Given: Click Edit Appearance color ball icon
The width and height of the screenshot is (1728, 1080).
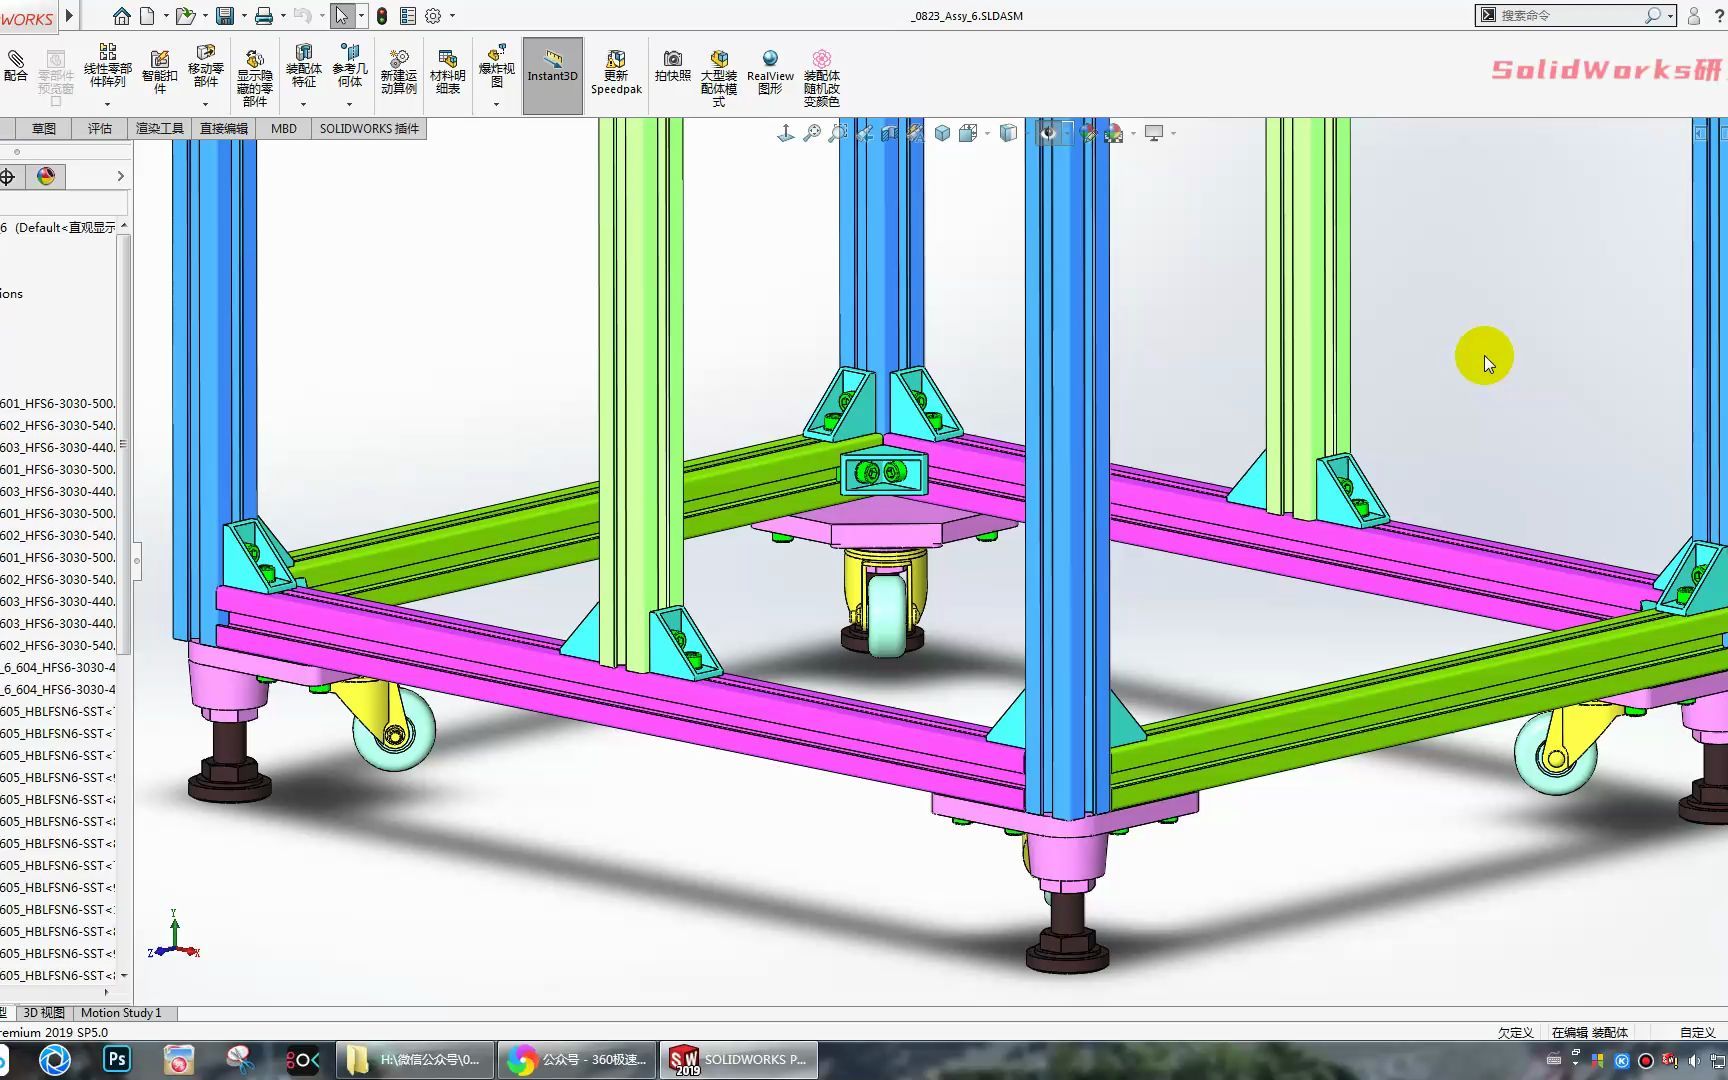Looking at the screenshot, I should 1088,133.
